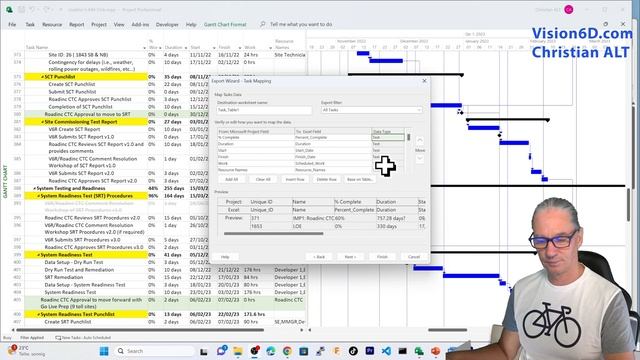Collapse the System Readiness Test Punchlist summary

[39, 314]
